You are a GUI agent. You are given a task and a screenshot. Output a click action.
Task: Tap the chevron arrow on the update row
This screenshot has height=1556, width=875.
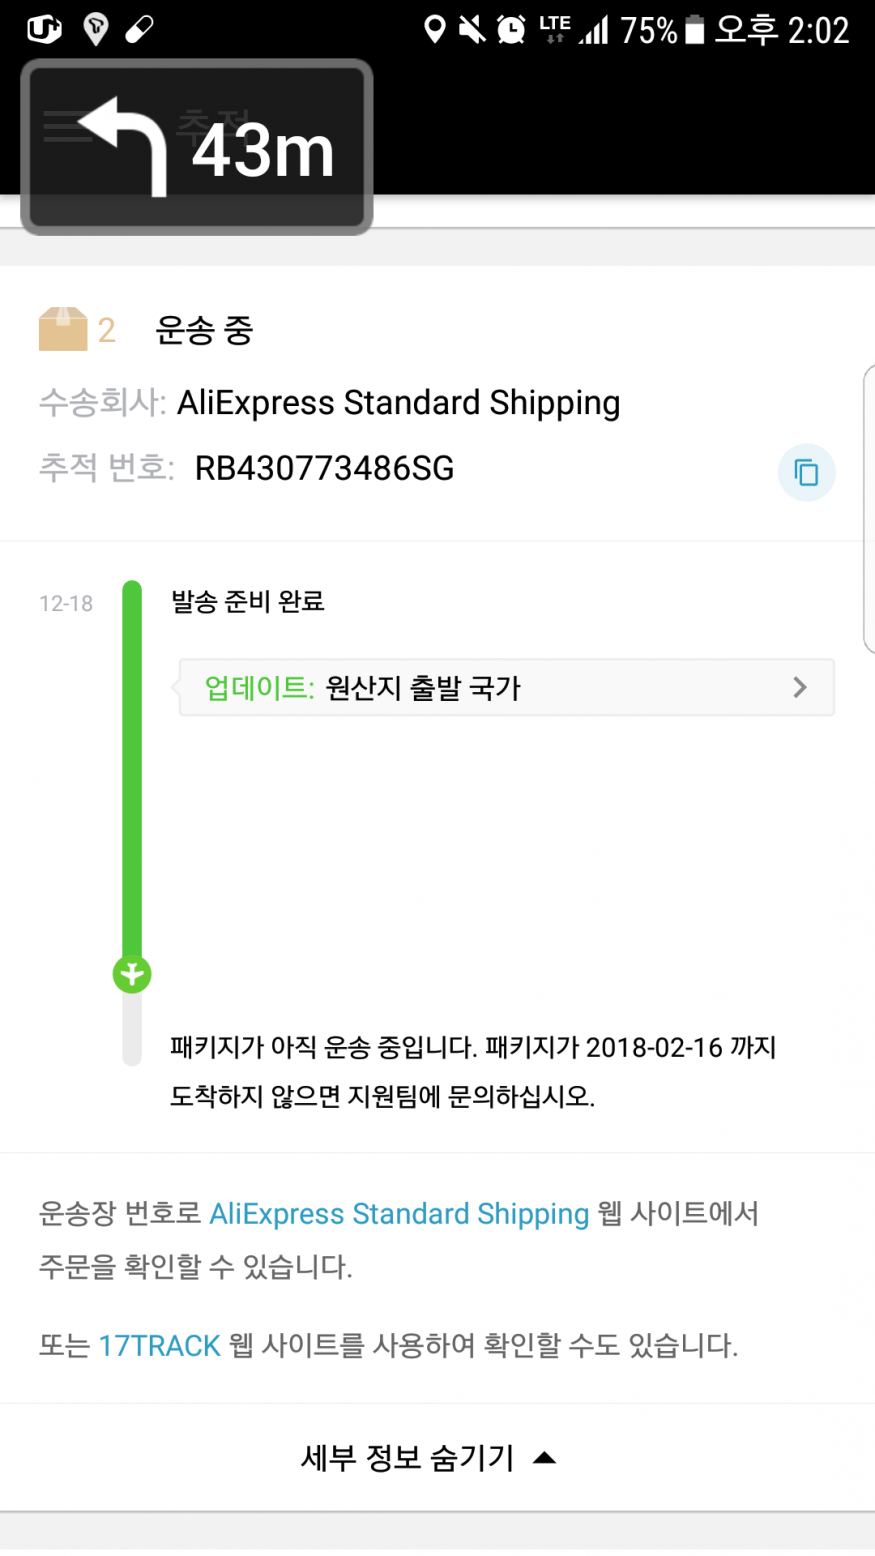[799, 688]
